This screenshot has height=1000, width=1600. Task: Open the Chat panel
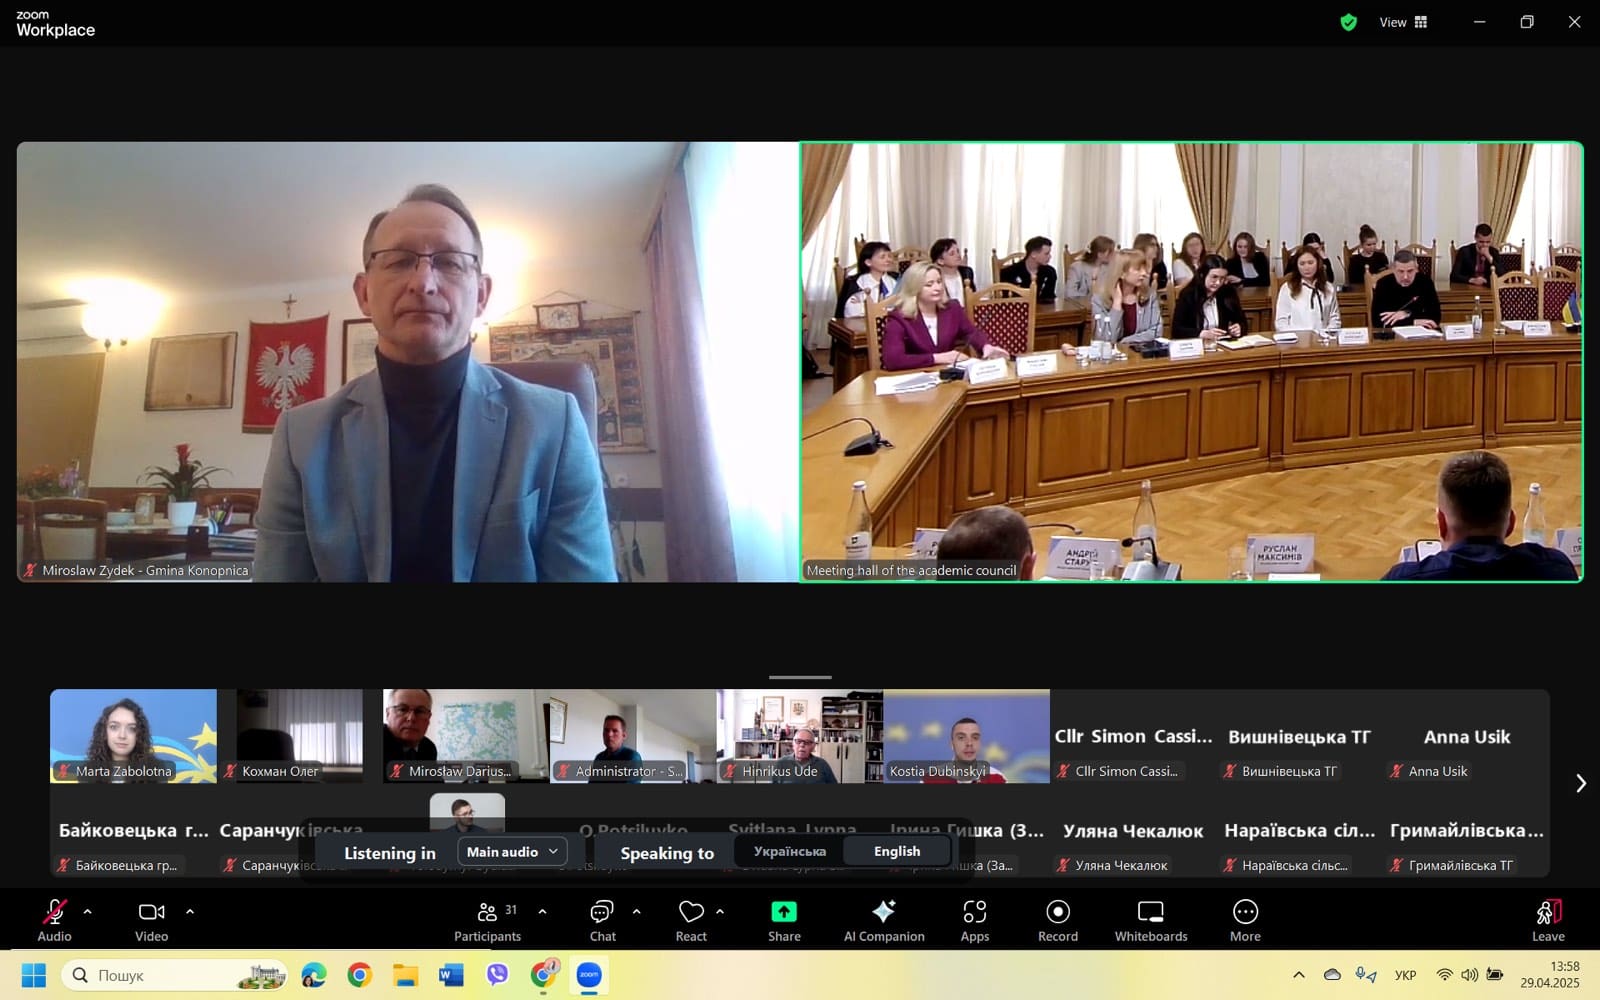(602, 920)
